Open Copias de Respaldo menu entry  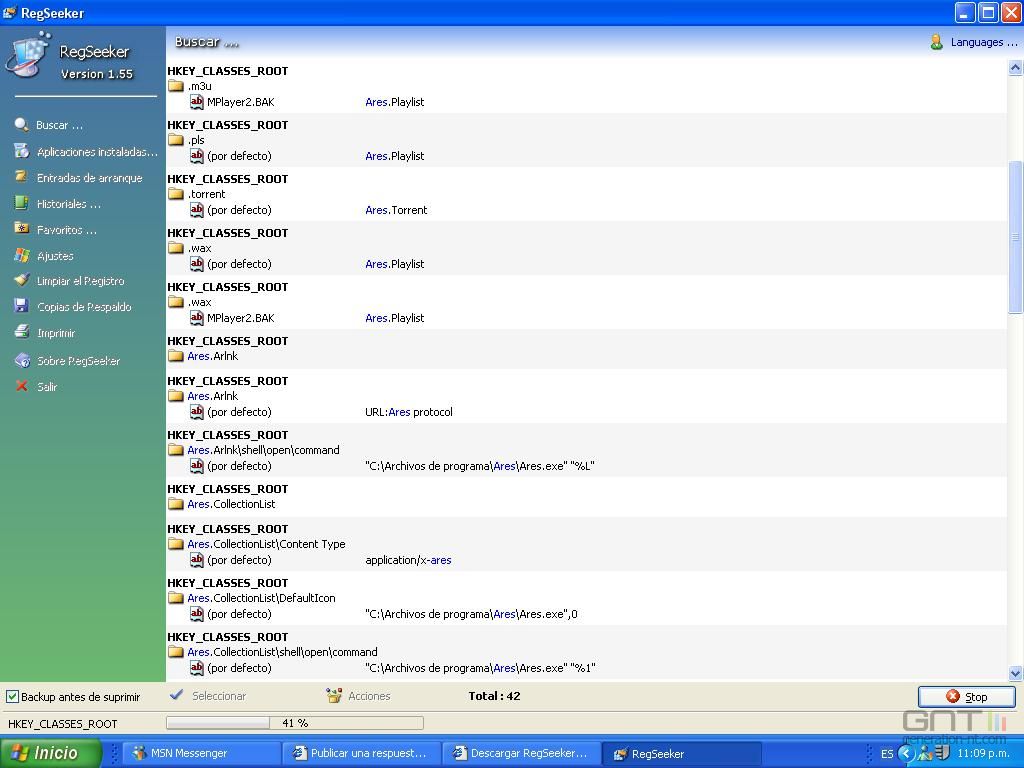point(84,307)
